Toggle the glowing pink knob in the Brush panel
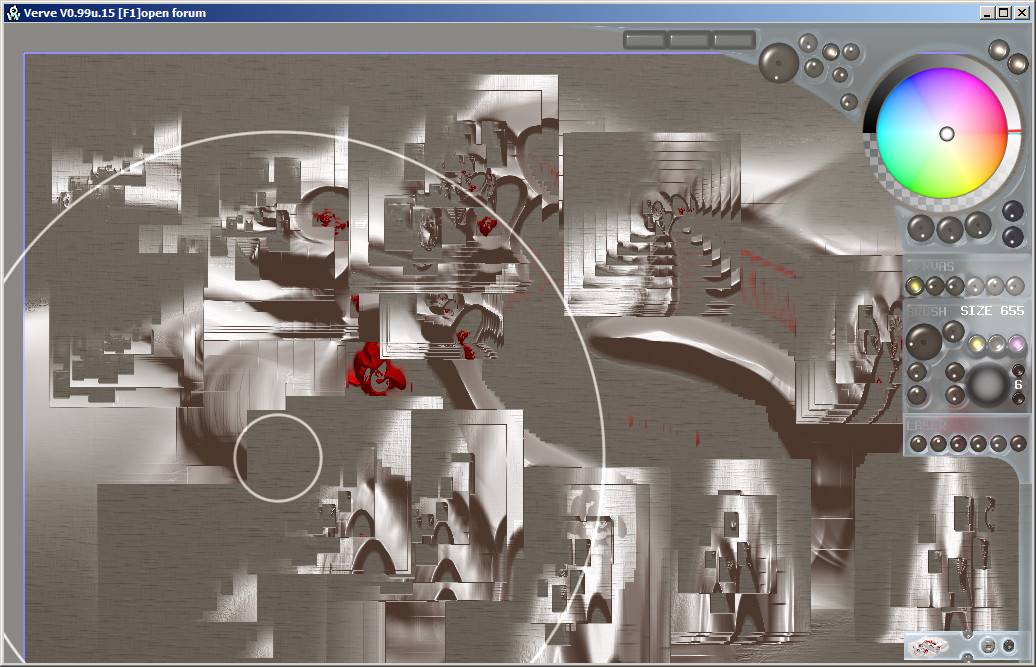 click(x=1017, y=344)
